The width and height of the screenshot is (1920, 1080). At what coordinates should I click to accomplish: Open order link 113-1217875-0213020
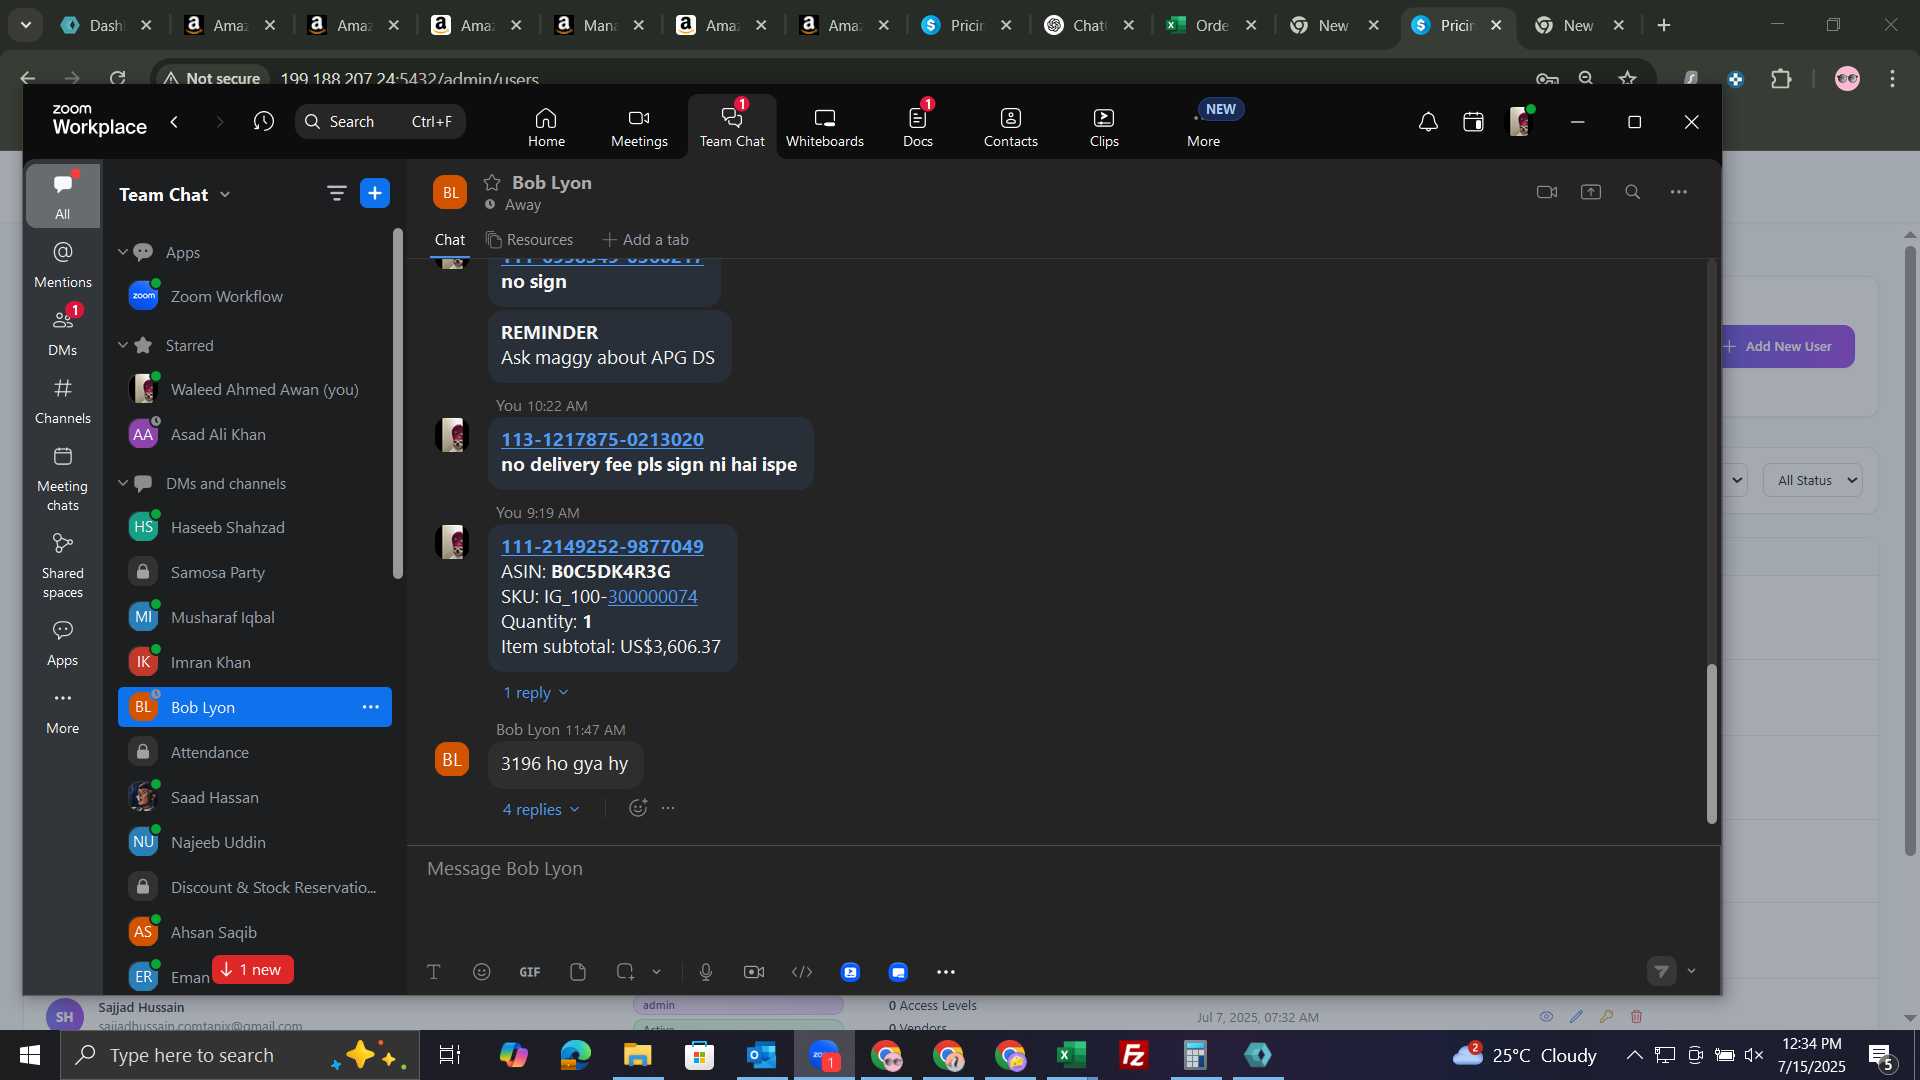click(x=602, y=439)
